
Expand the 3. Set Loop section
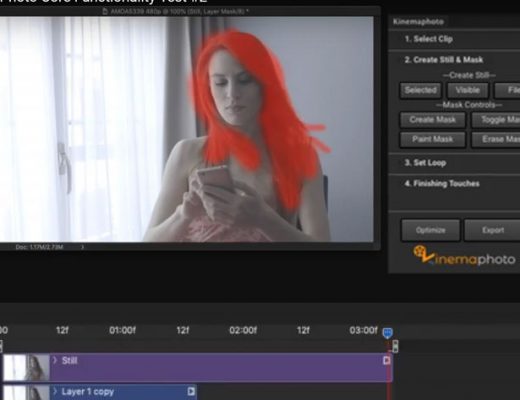tap(425, 163)
